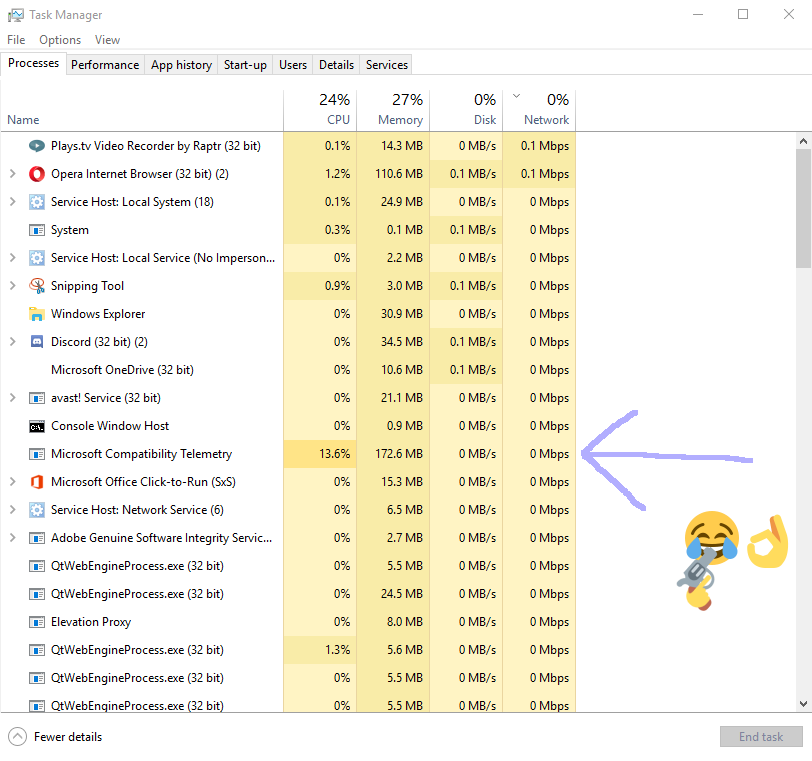Select the 13.6% CPU cell for Telemetry
This screenshot has height=761, width=812.
pyautogui.click(x=320, y=454)
